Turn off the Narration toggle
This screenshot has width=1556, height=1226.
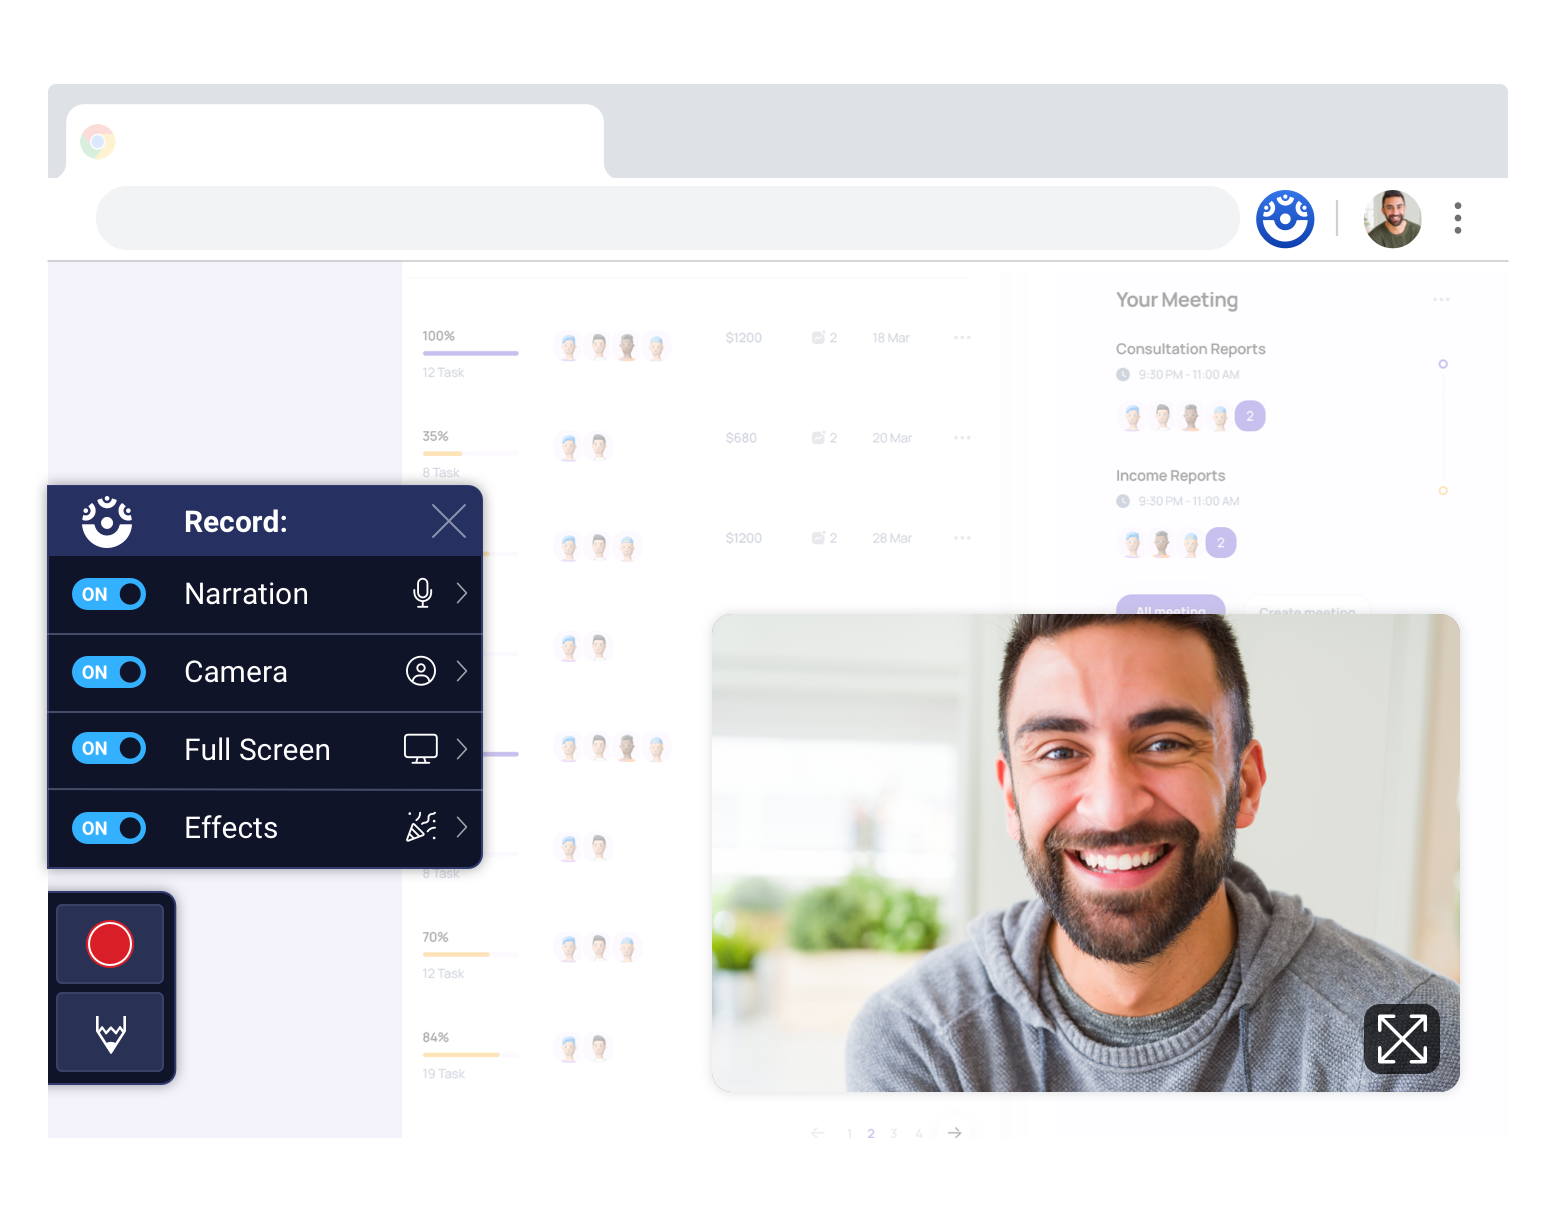coord(109,594)
